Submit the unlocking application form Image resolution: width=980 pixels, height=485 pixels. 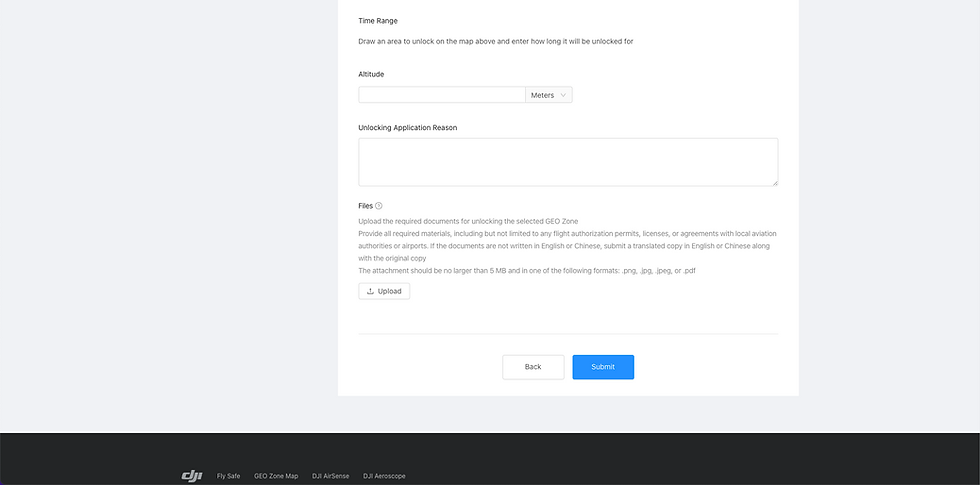tap(603, 367)
